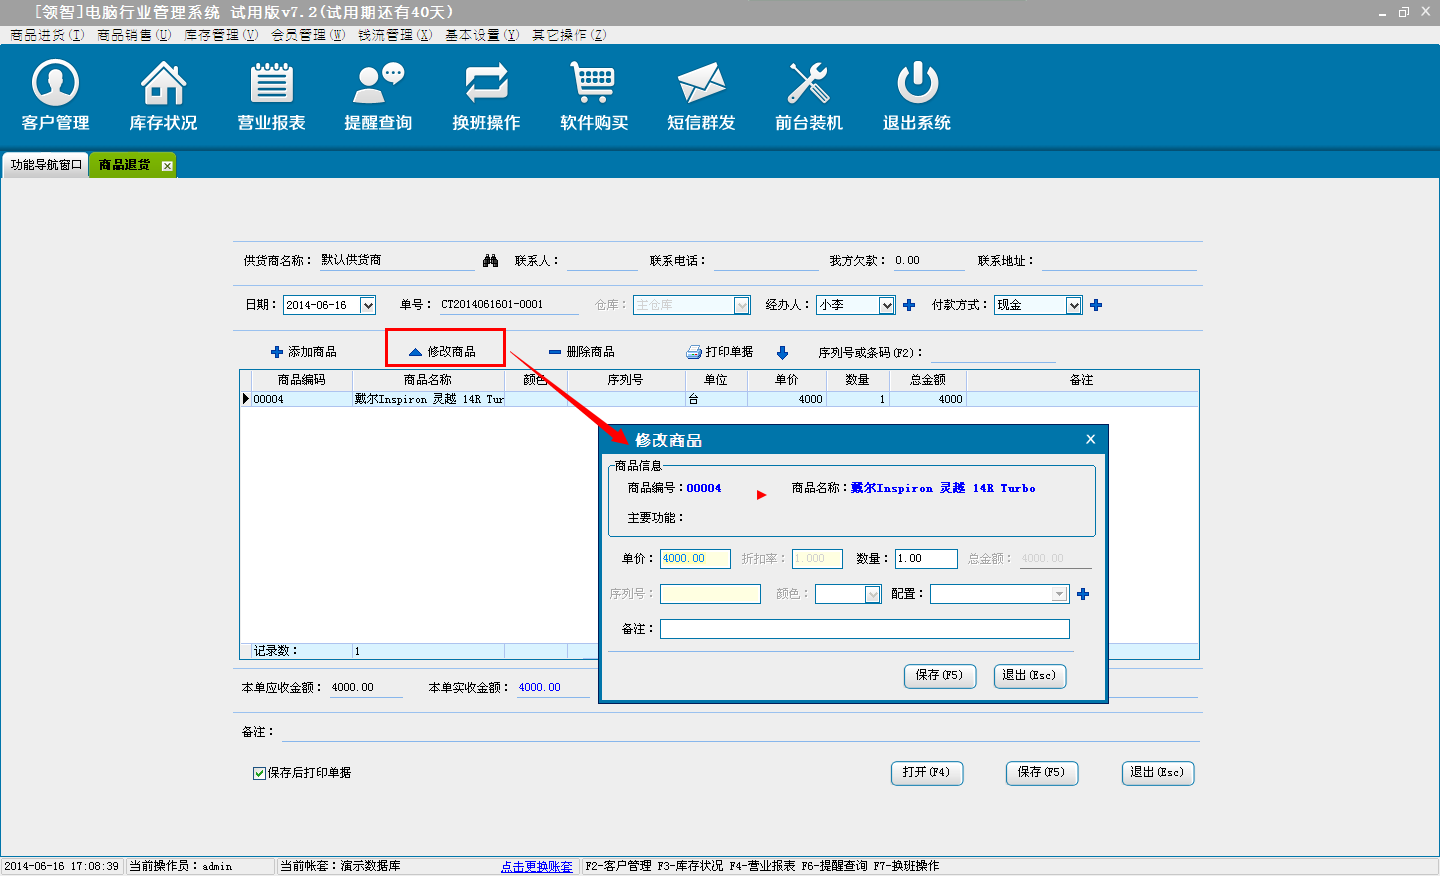Close the 修改商品 dialog with X

[x=1090, y=439]
